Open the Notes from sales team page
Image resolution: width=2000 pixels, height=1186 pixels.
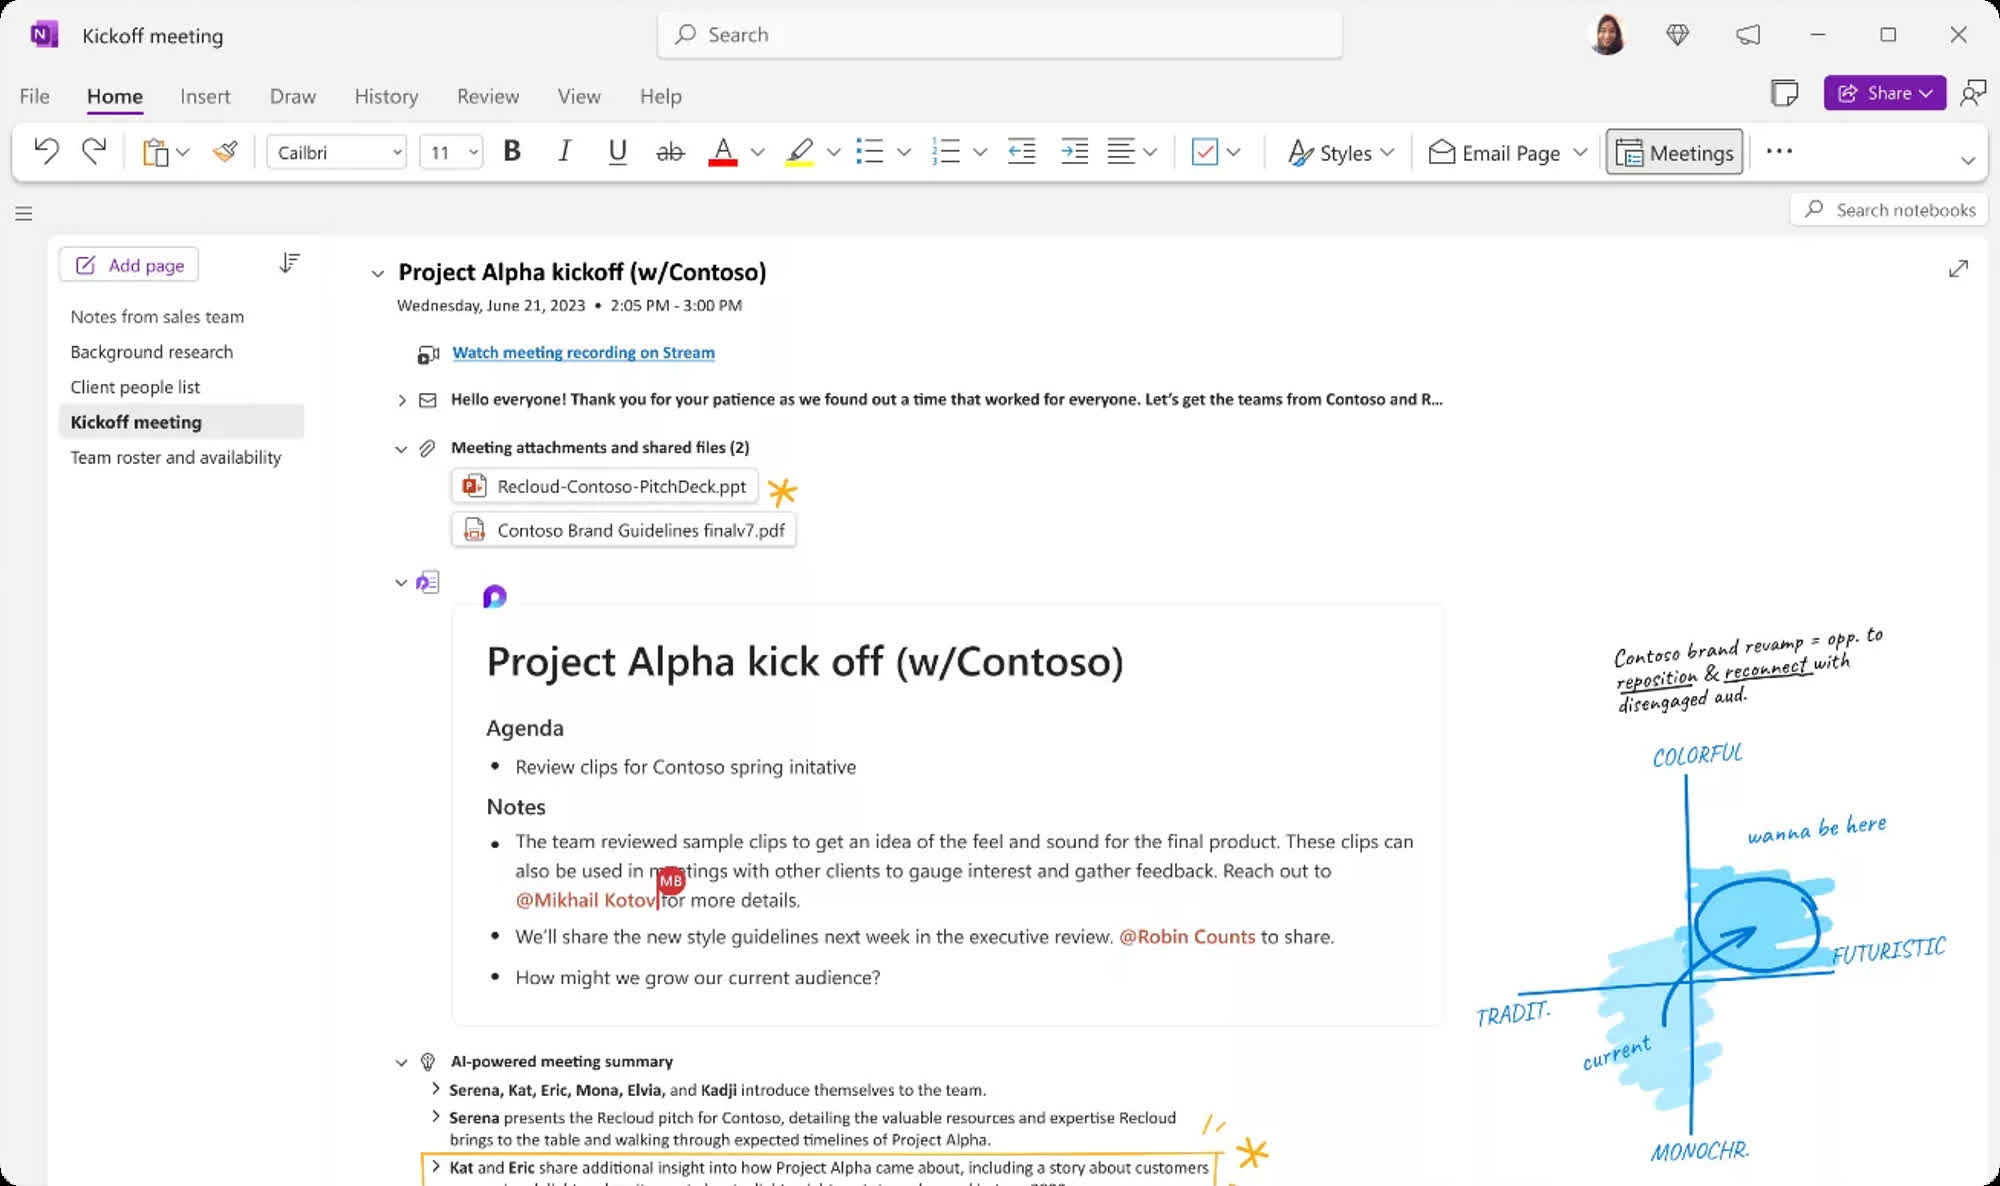pyautogui.click(x=157, y=316)
